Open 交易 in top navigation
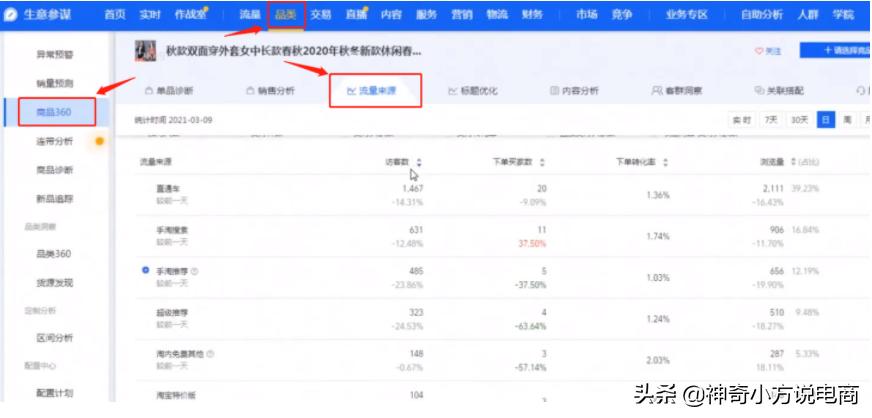872x418 pixels. pos(321,15)
